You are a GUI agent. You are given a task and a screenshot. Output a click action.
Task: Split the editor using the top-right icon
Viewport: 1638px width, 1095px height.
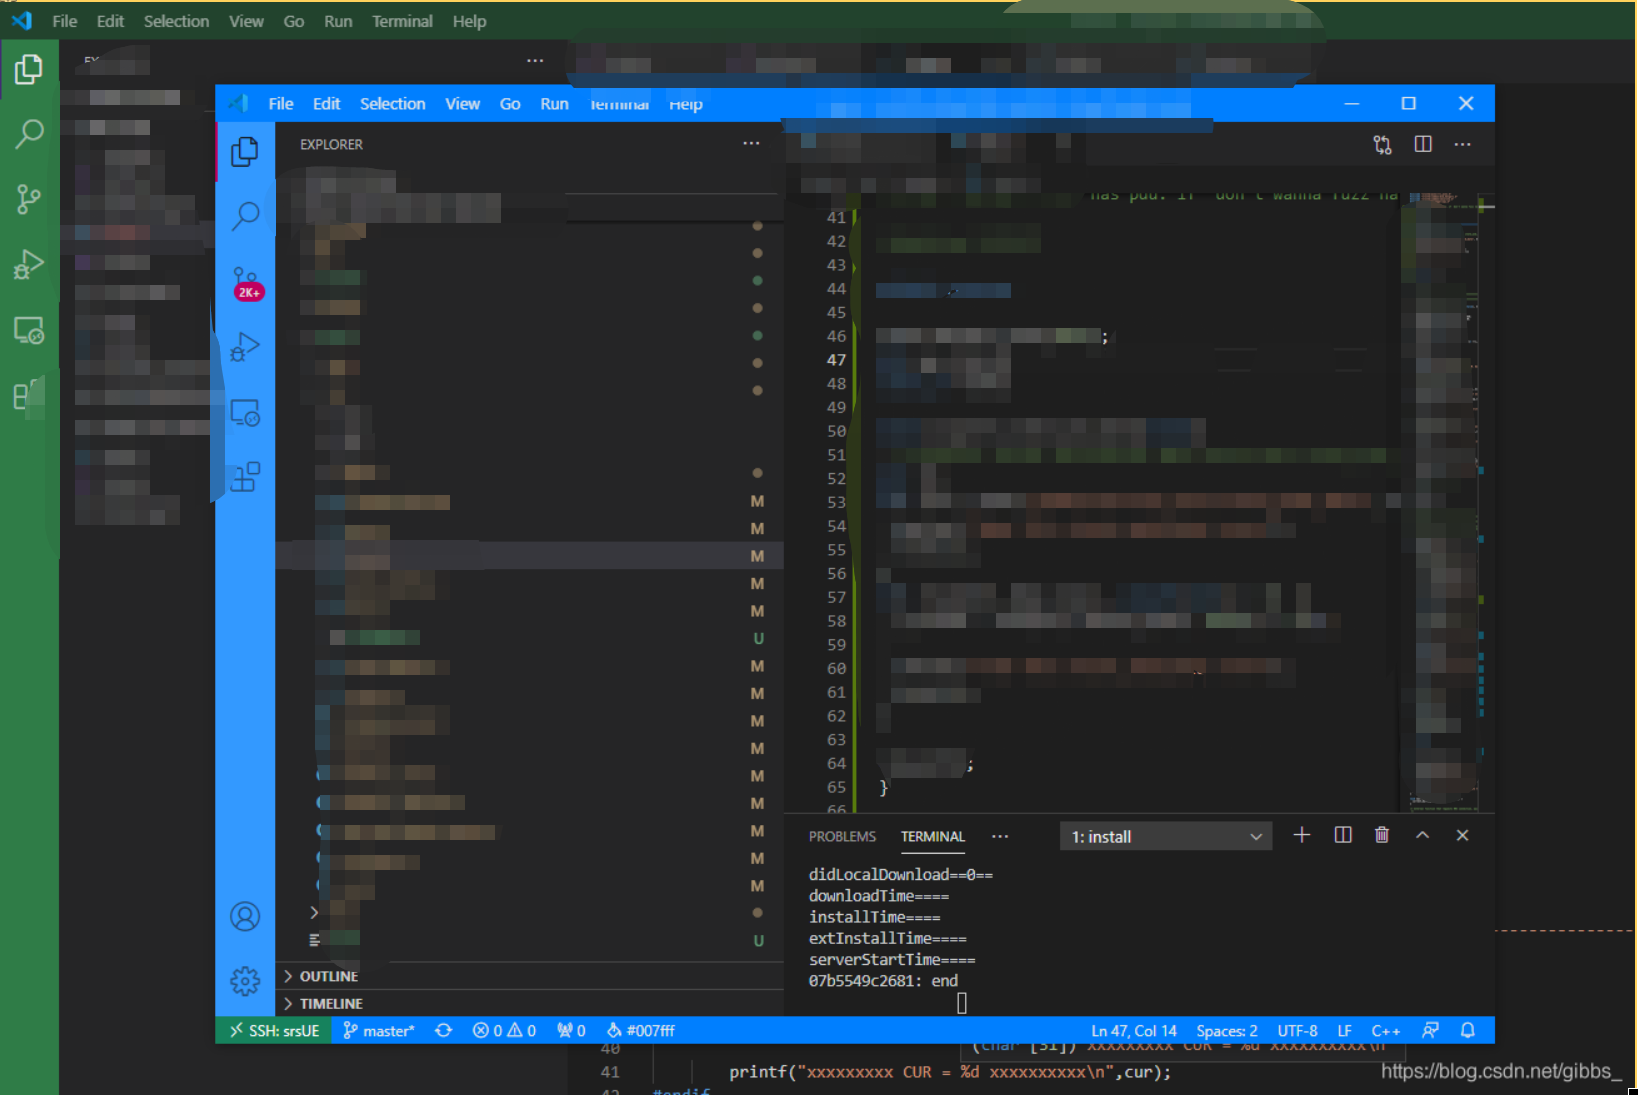pos(1423,144)
